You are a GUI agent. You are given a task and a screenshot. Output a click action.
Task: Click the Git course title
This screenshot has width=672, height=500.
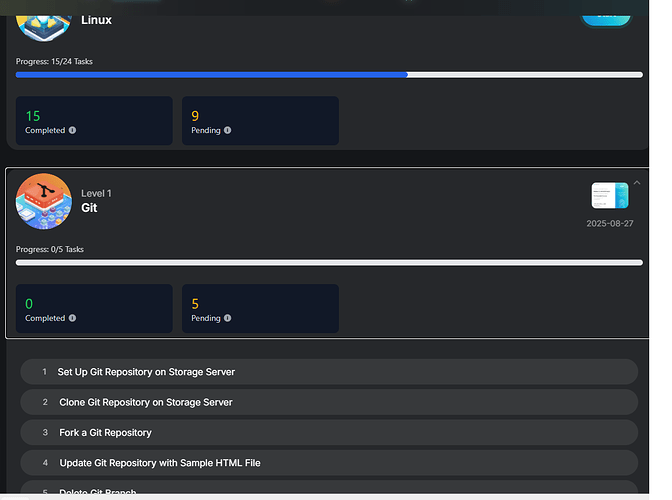(x=90, y=209)
